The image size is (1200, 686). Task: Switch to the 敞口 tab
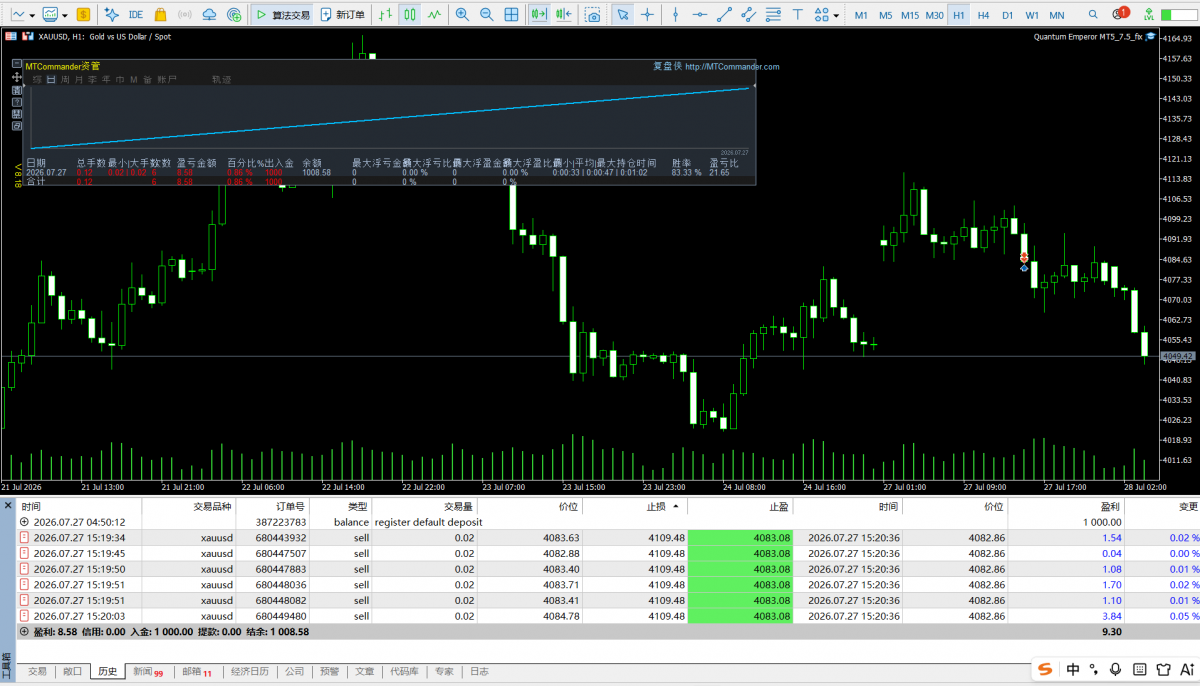72,672
